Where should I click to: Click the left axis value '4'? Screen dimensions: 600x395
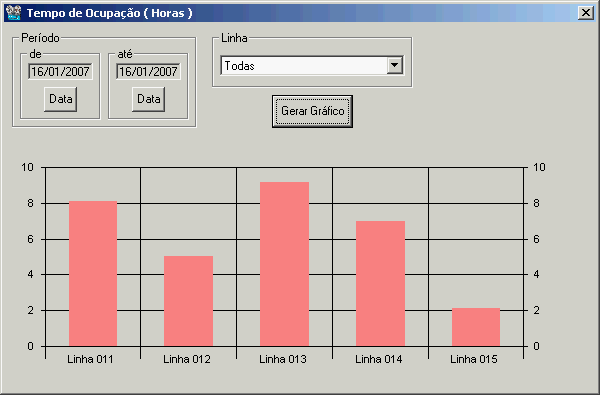click(31, 274)
